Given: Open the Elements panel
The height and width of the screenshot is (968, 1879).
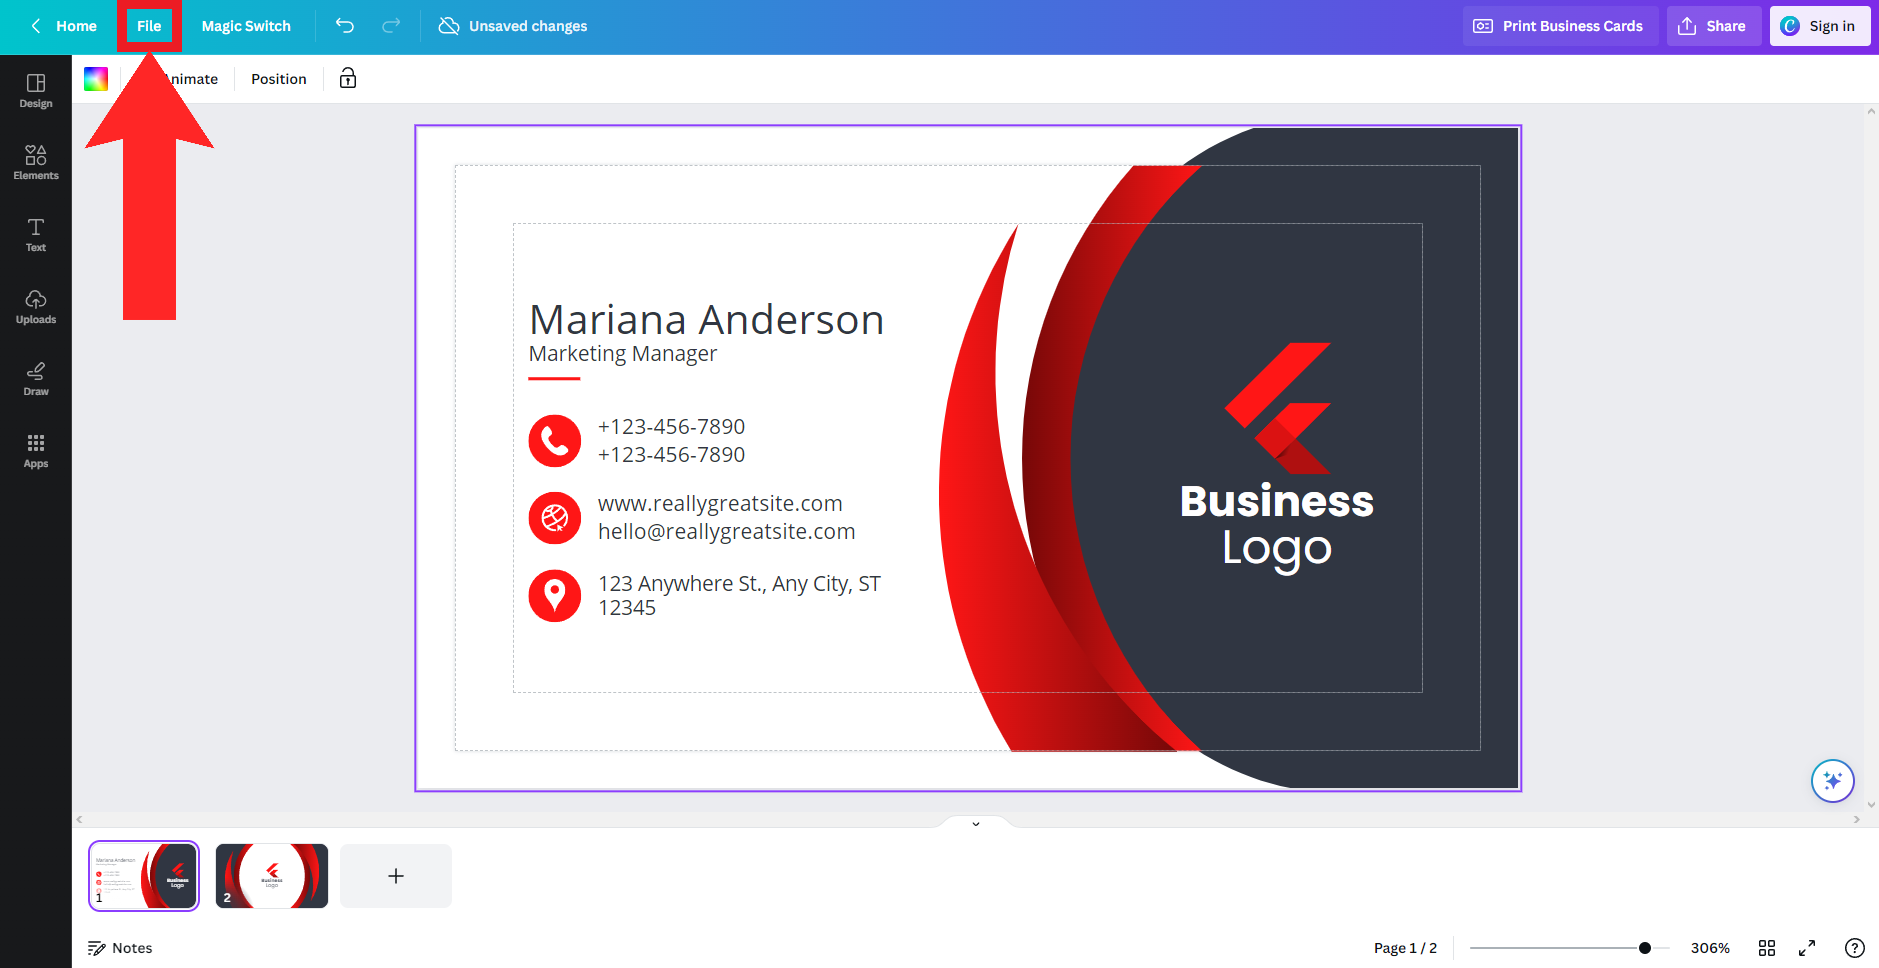Looking at the screenshot, I should click(36, 162).
